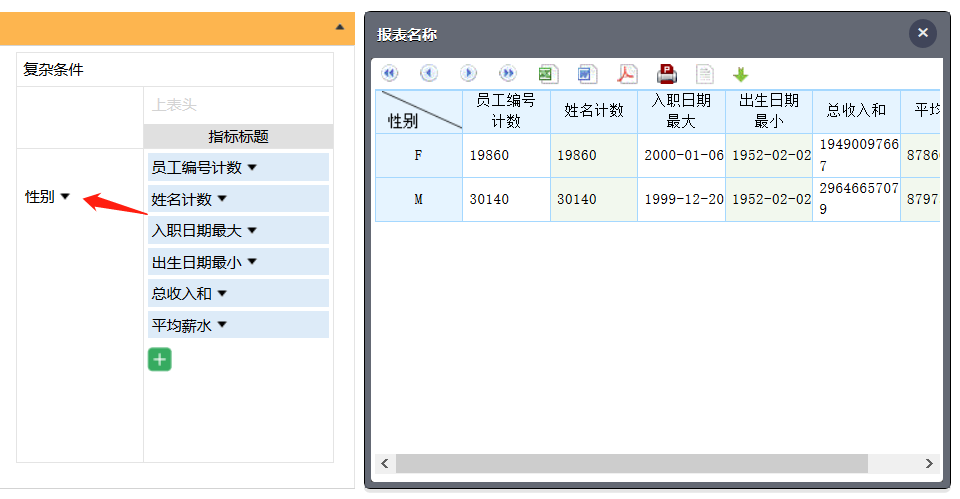Image resolution: width=960 pixels, height=499 pixels.
Task: Export report to Word
Action: (587, 74)
